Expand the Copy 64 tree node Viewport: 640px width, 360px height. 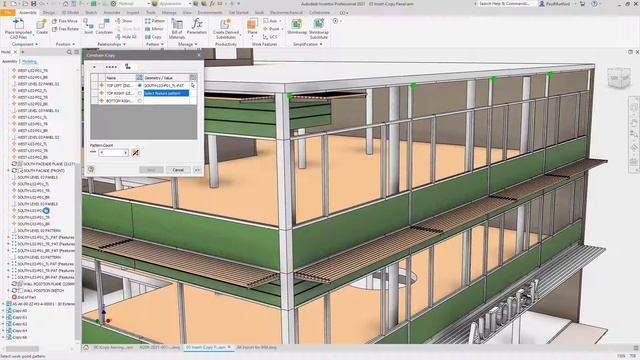pos(3,331)
